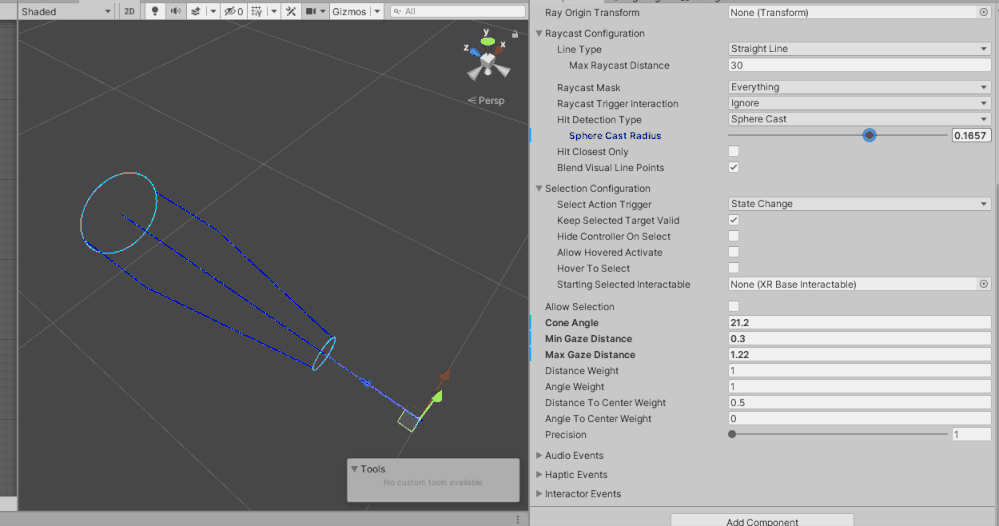Open Select Action Trigger dropdown

pyautogui.click(x=859, y=204)
